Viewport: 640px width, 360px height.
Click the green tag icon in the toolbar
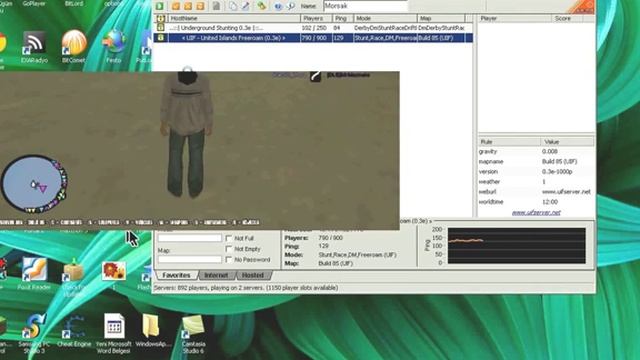click(x=262, y=6)
